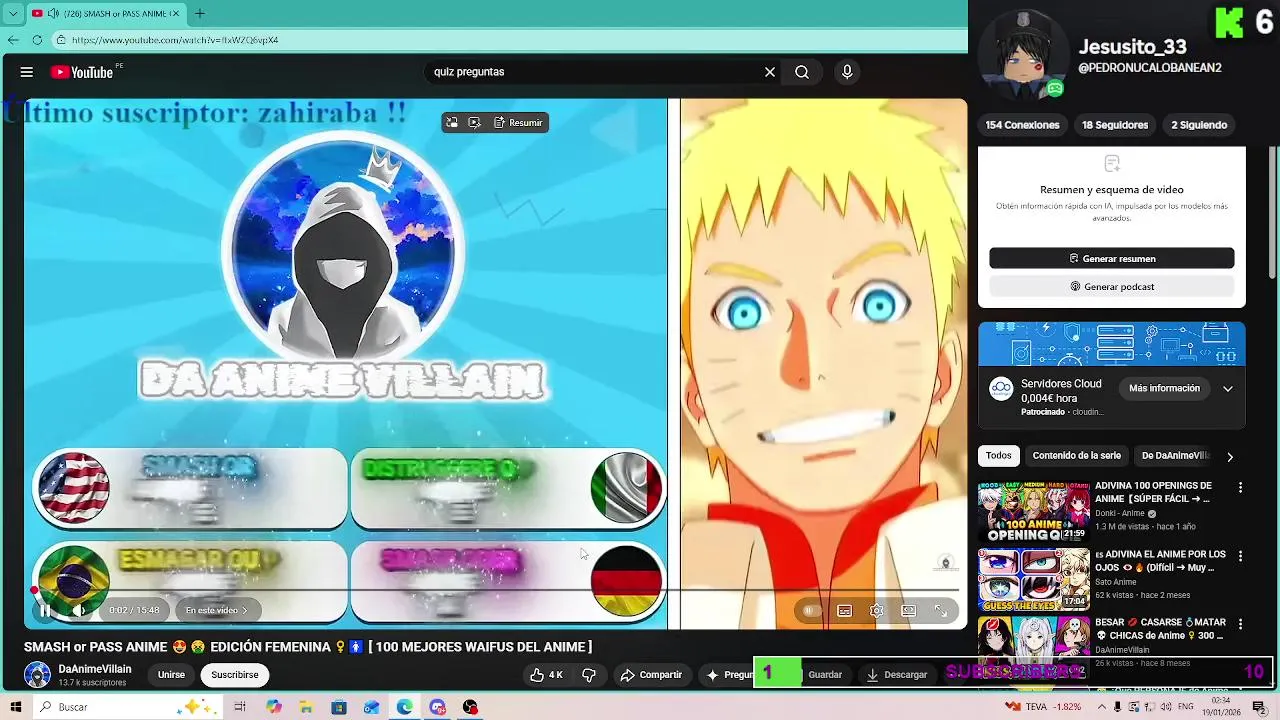Toggle the autoplay switch in player
Screen dimensions: 1280x720
click(x=810, y=610)
